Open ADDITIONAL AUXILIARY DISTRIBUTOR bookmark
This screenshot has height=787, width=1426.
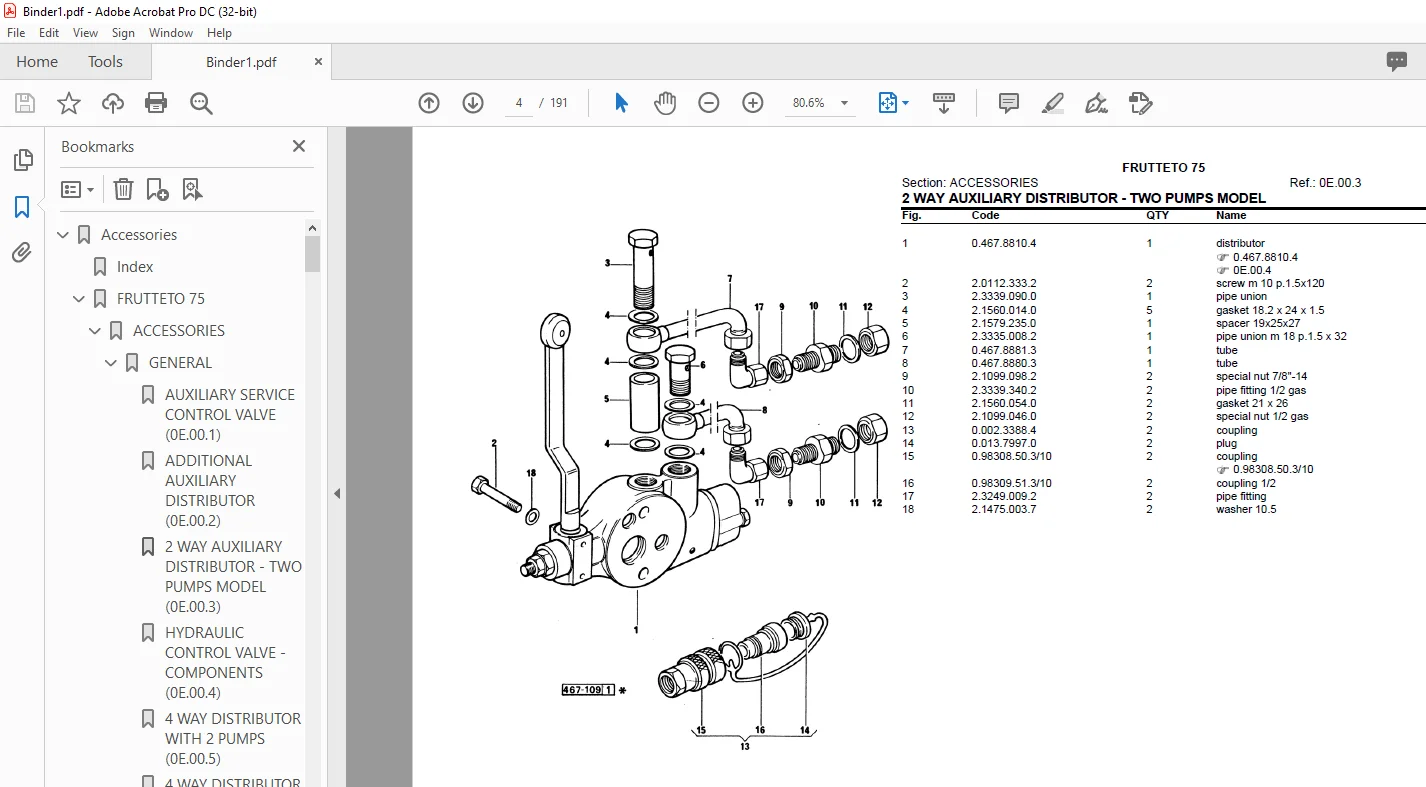point(210,491)
